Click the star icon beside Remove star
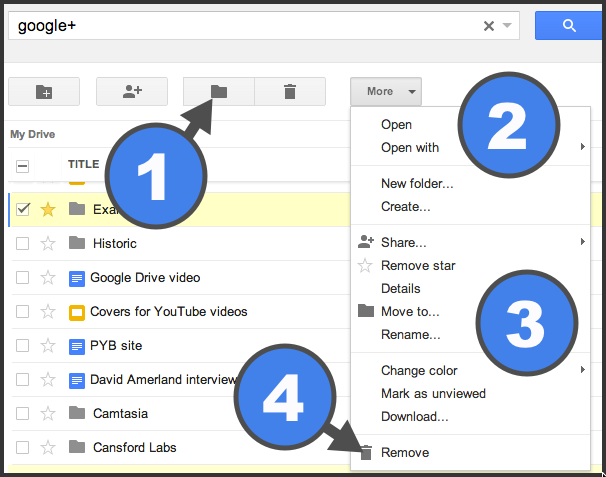This screenshot has height=477, width=606. (x=365, y=266)
